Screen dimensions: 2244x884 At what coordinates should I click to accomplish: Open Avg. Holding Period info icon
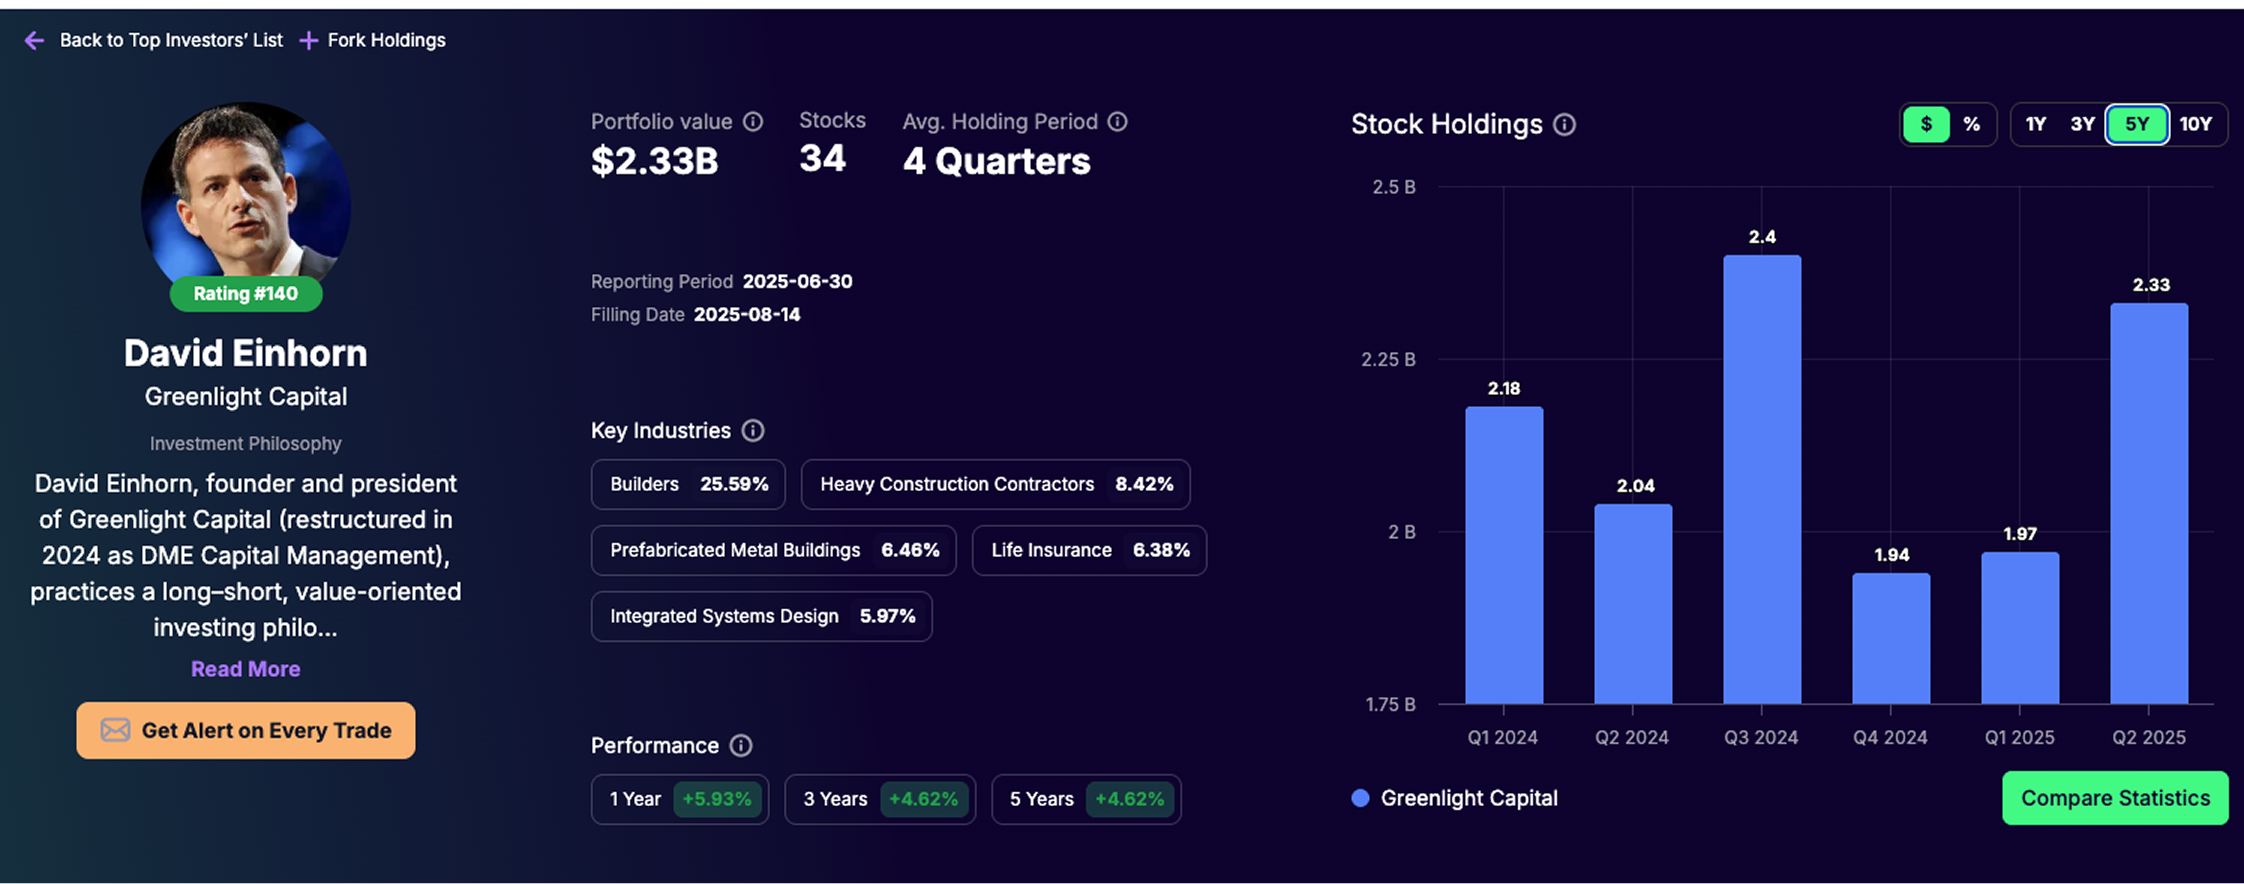click(x=1118, y=121)
